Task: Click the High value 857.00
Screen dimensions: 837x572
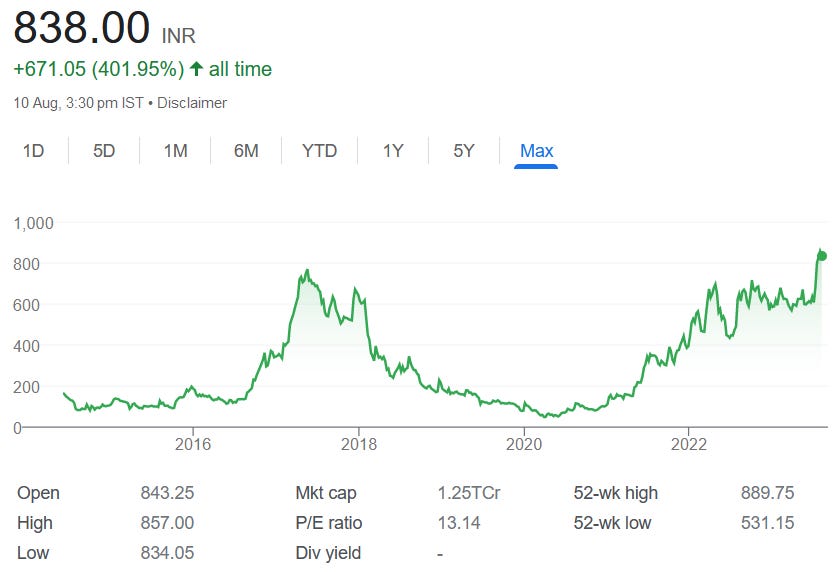Action: click(x=168, y=522)
